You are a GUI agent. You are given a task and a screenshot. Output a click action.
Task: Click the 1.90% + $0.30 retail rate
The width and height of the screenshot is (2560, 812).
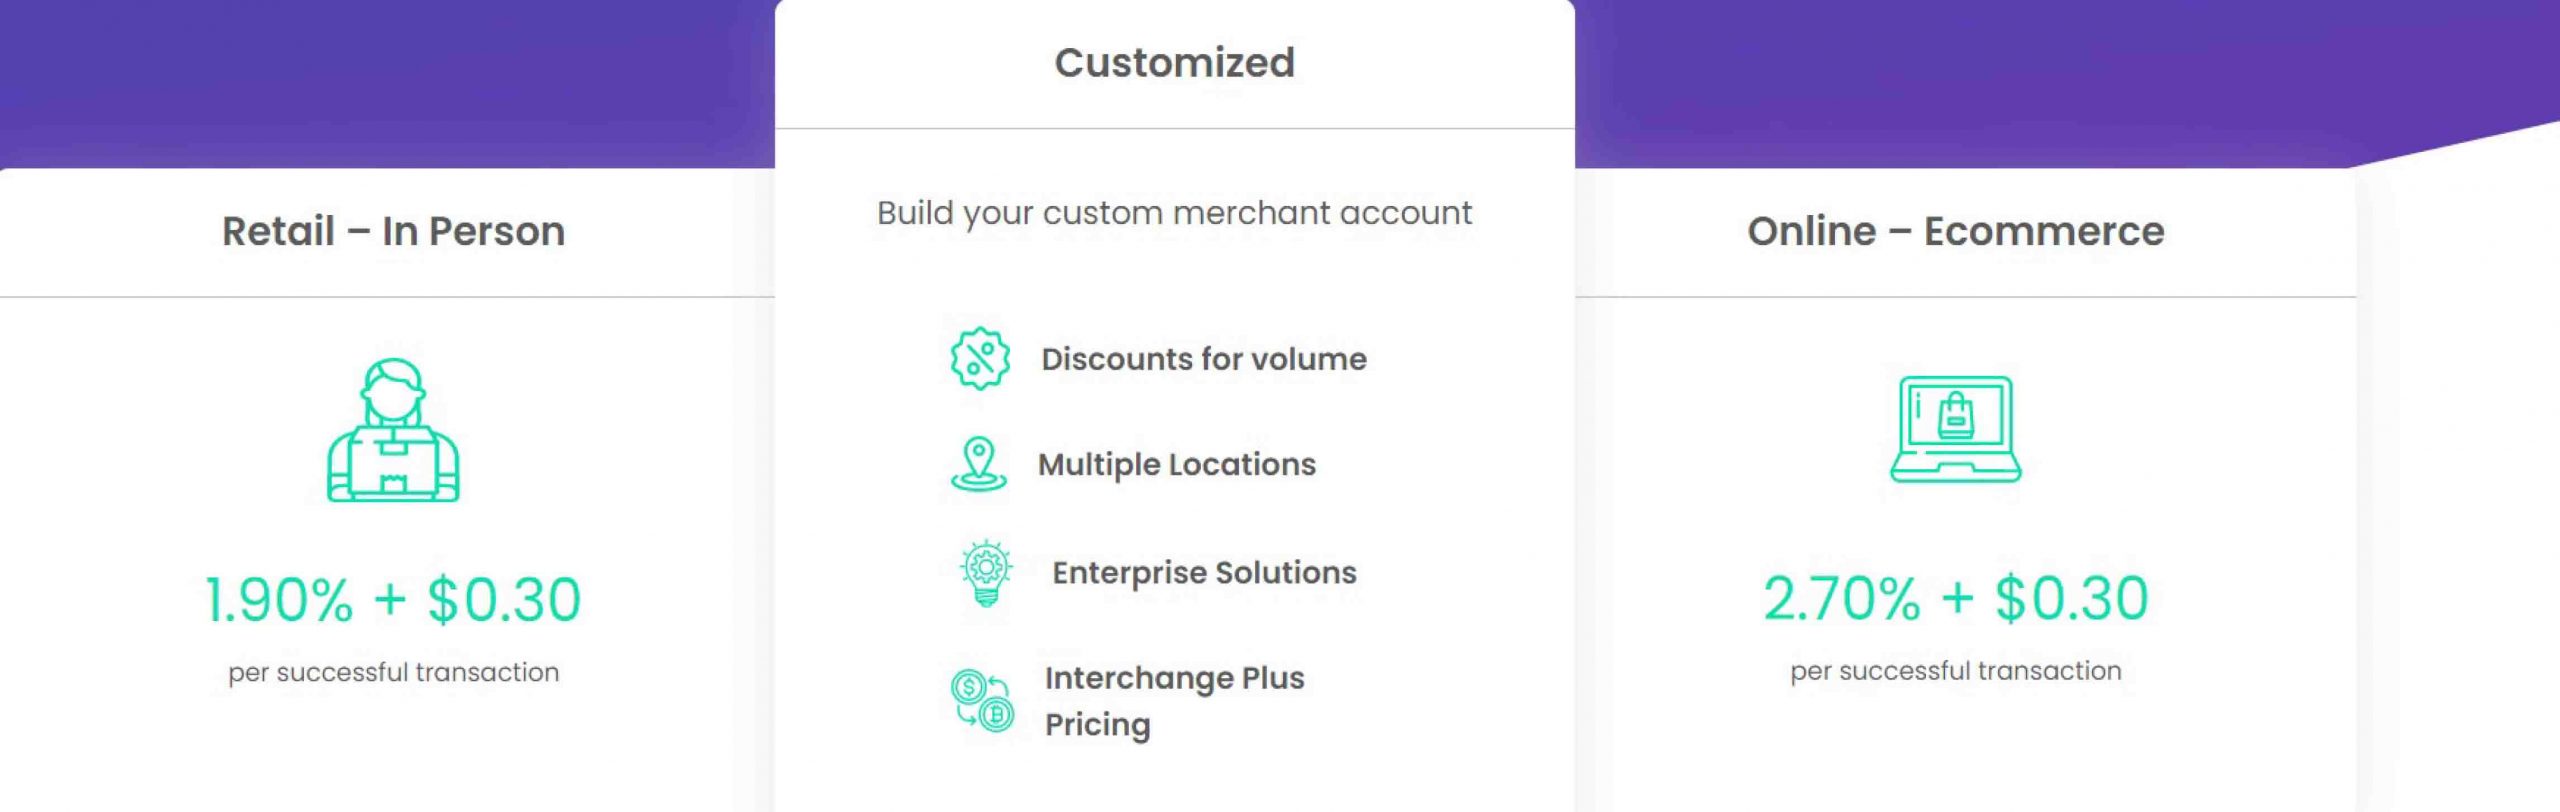[393, 599]
